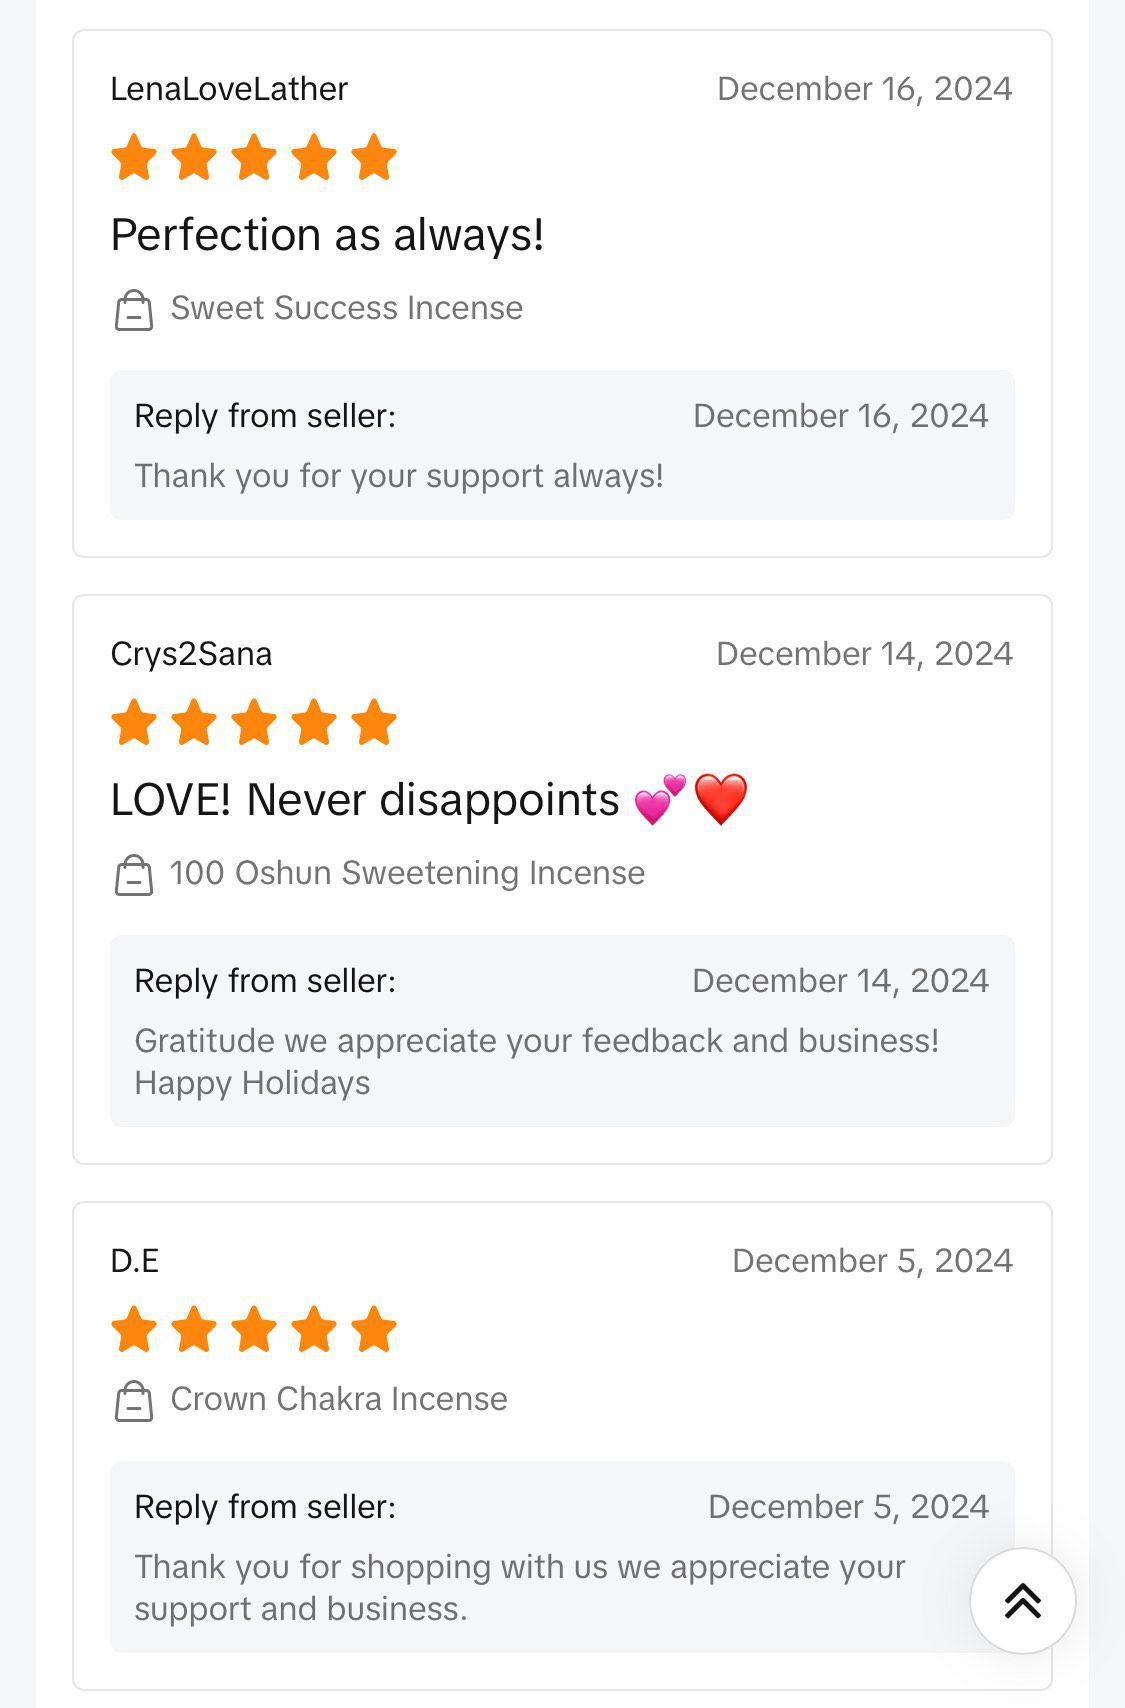Click the 'Perfection as always!' review text

(x=327, y=235)
